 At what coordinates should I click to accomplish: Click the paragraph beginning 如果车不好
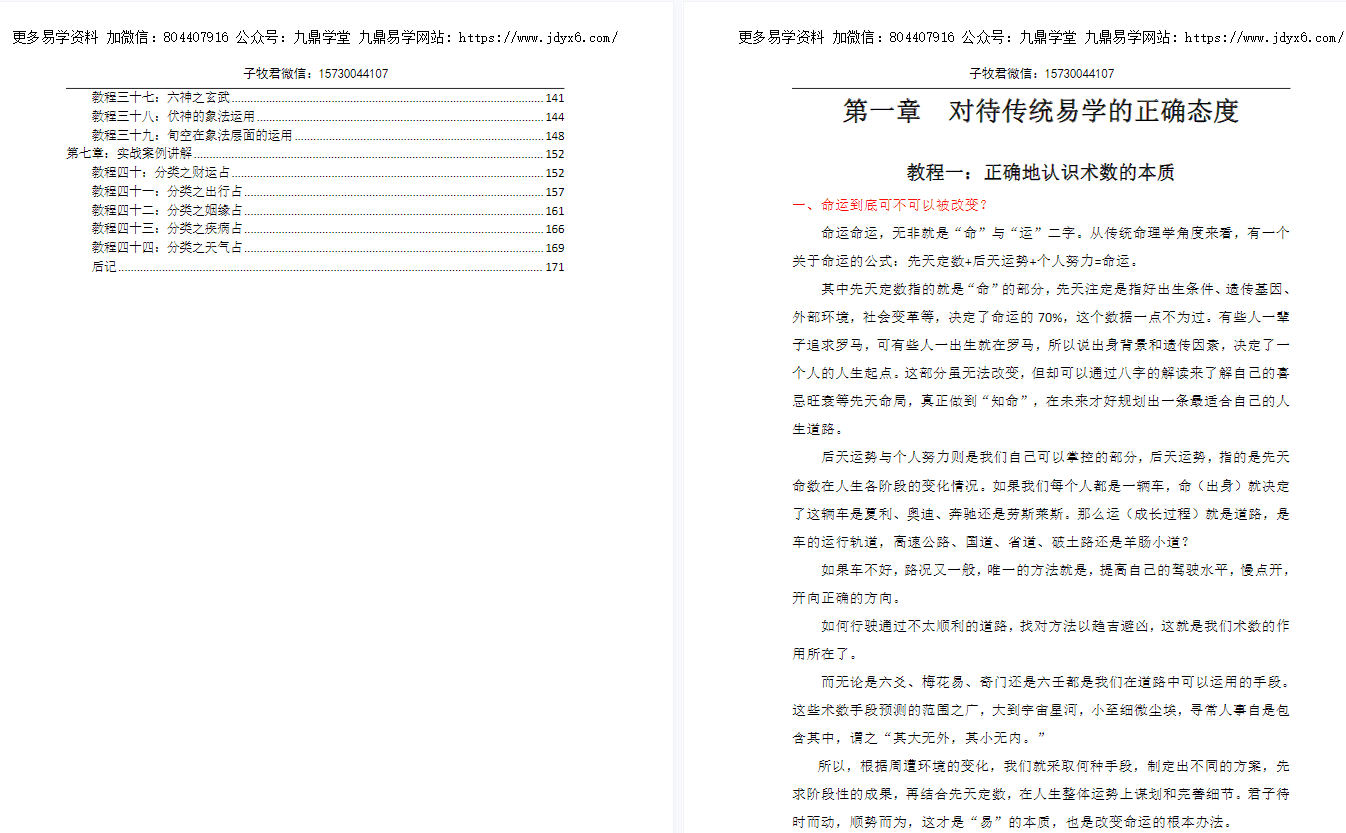pos(1040,570)
